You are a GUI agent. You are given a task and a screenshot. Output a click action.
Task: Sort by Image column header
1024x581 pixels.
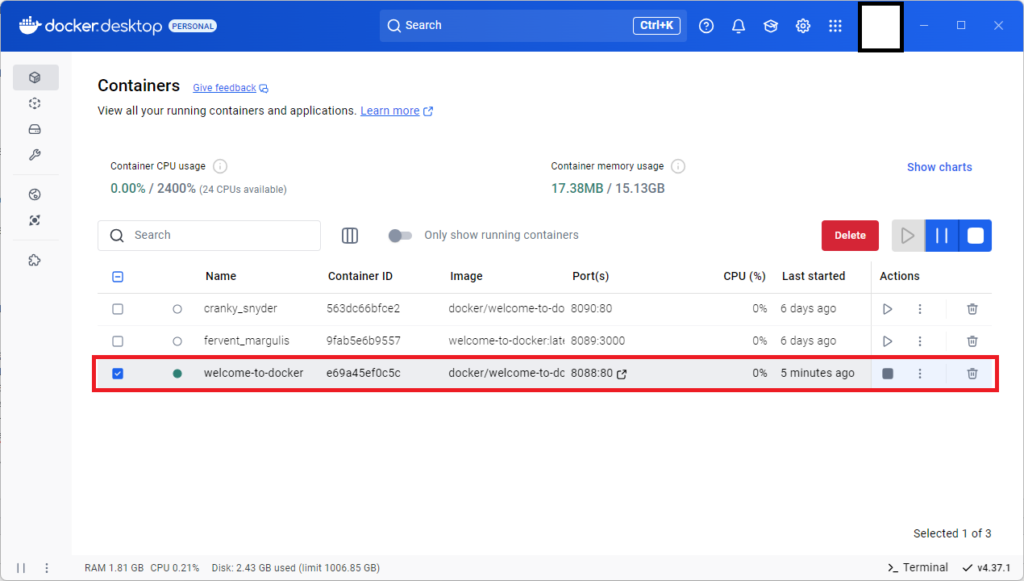pos(466,277)
